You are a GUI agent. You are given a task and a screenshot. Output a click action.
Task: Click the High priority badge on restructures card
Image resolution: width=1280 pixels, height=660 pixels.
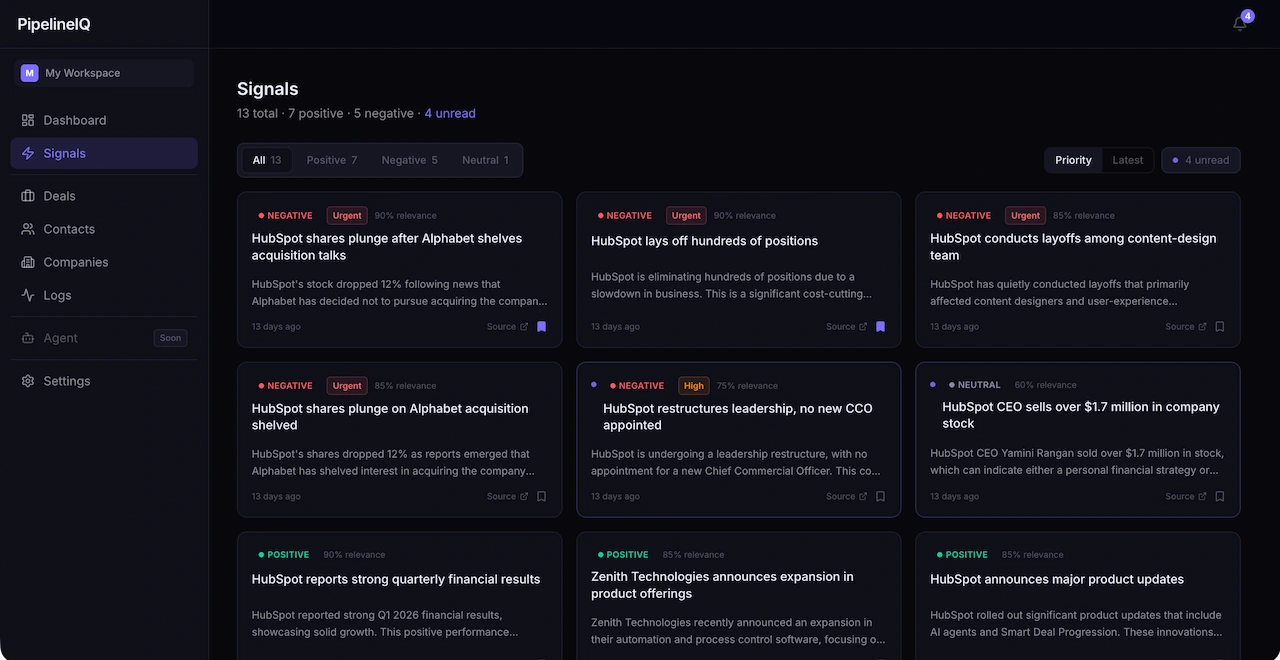coord(694,386)
